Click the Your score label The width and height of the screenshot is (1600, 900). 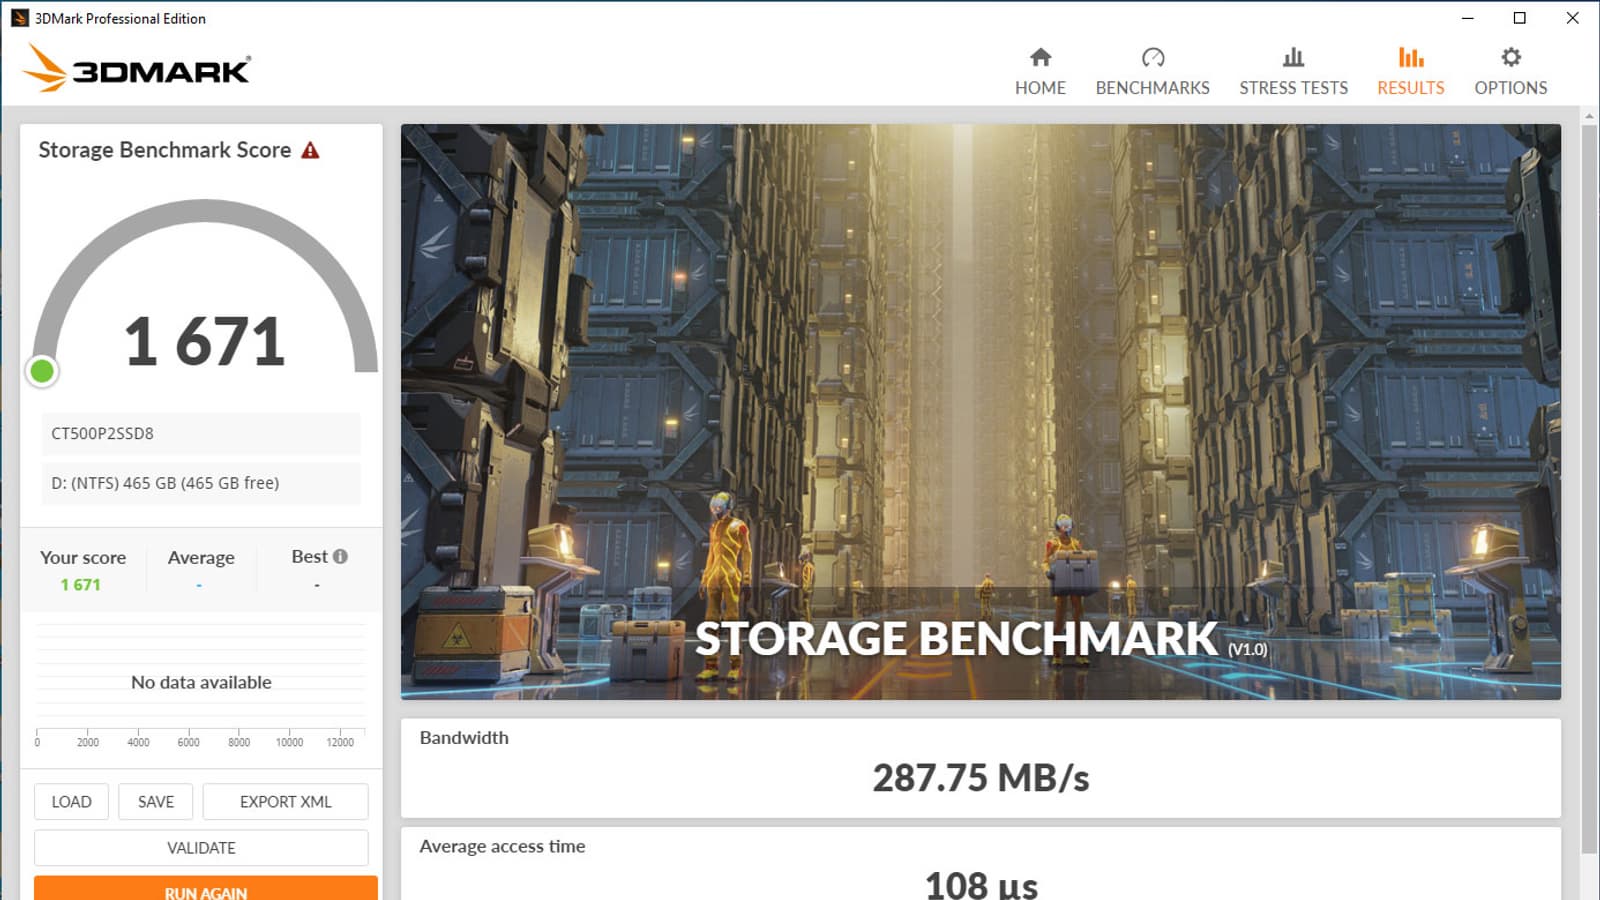(x=83, y=558)
